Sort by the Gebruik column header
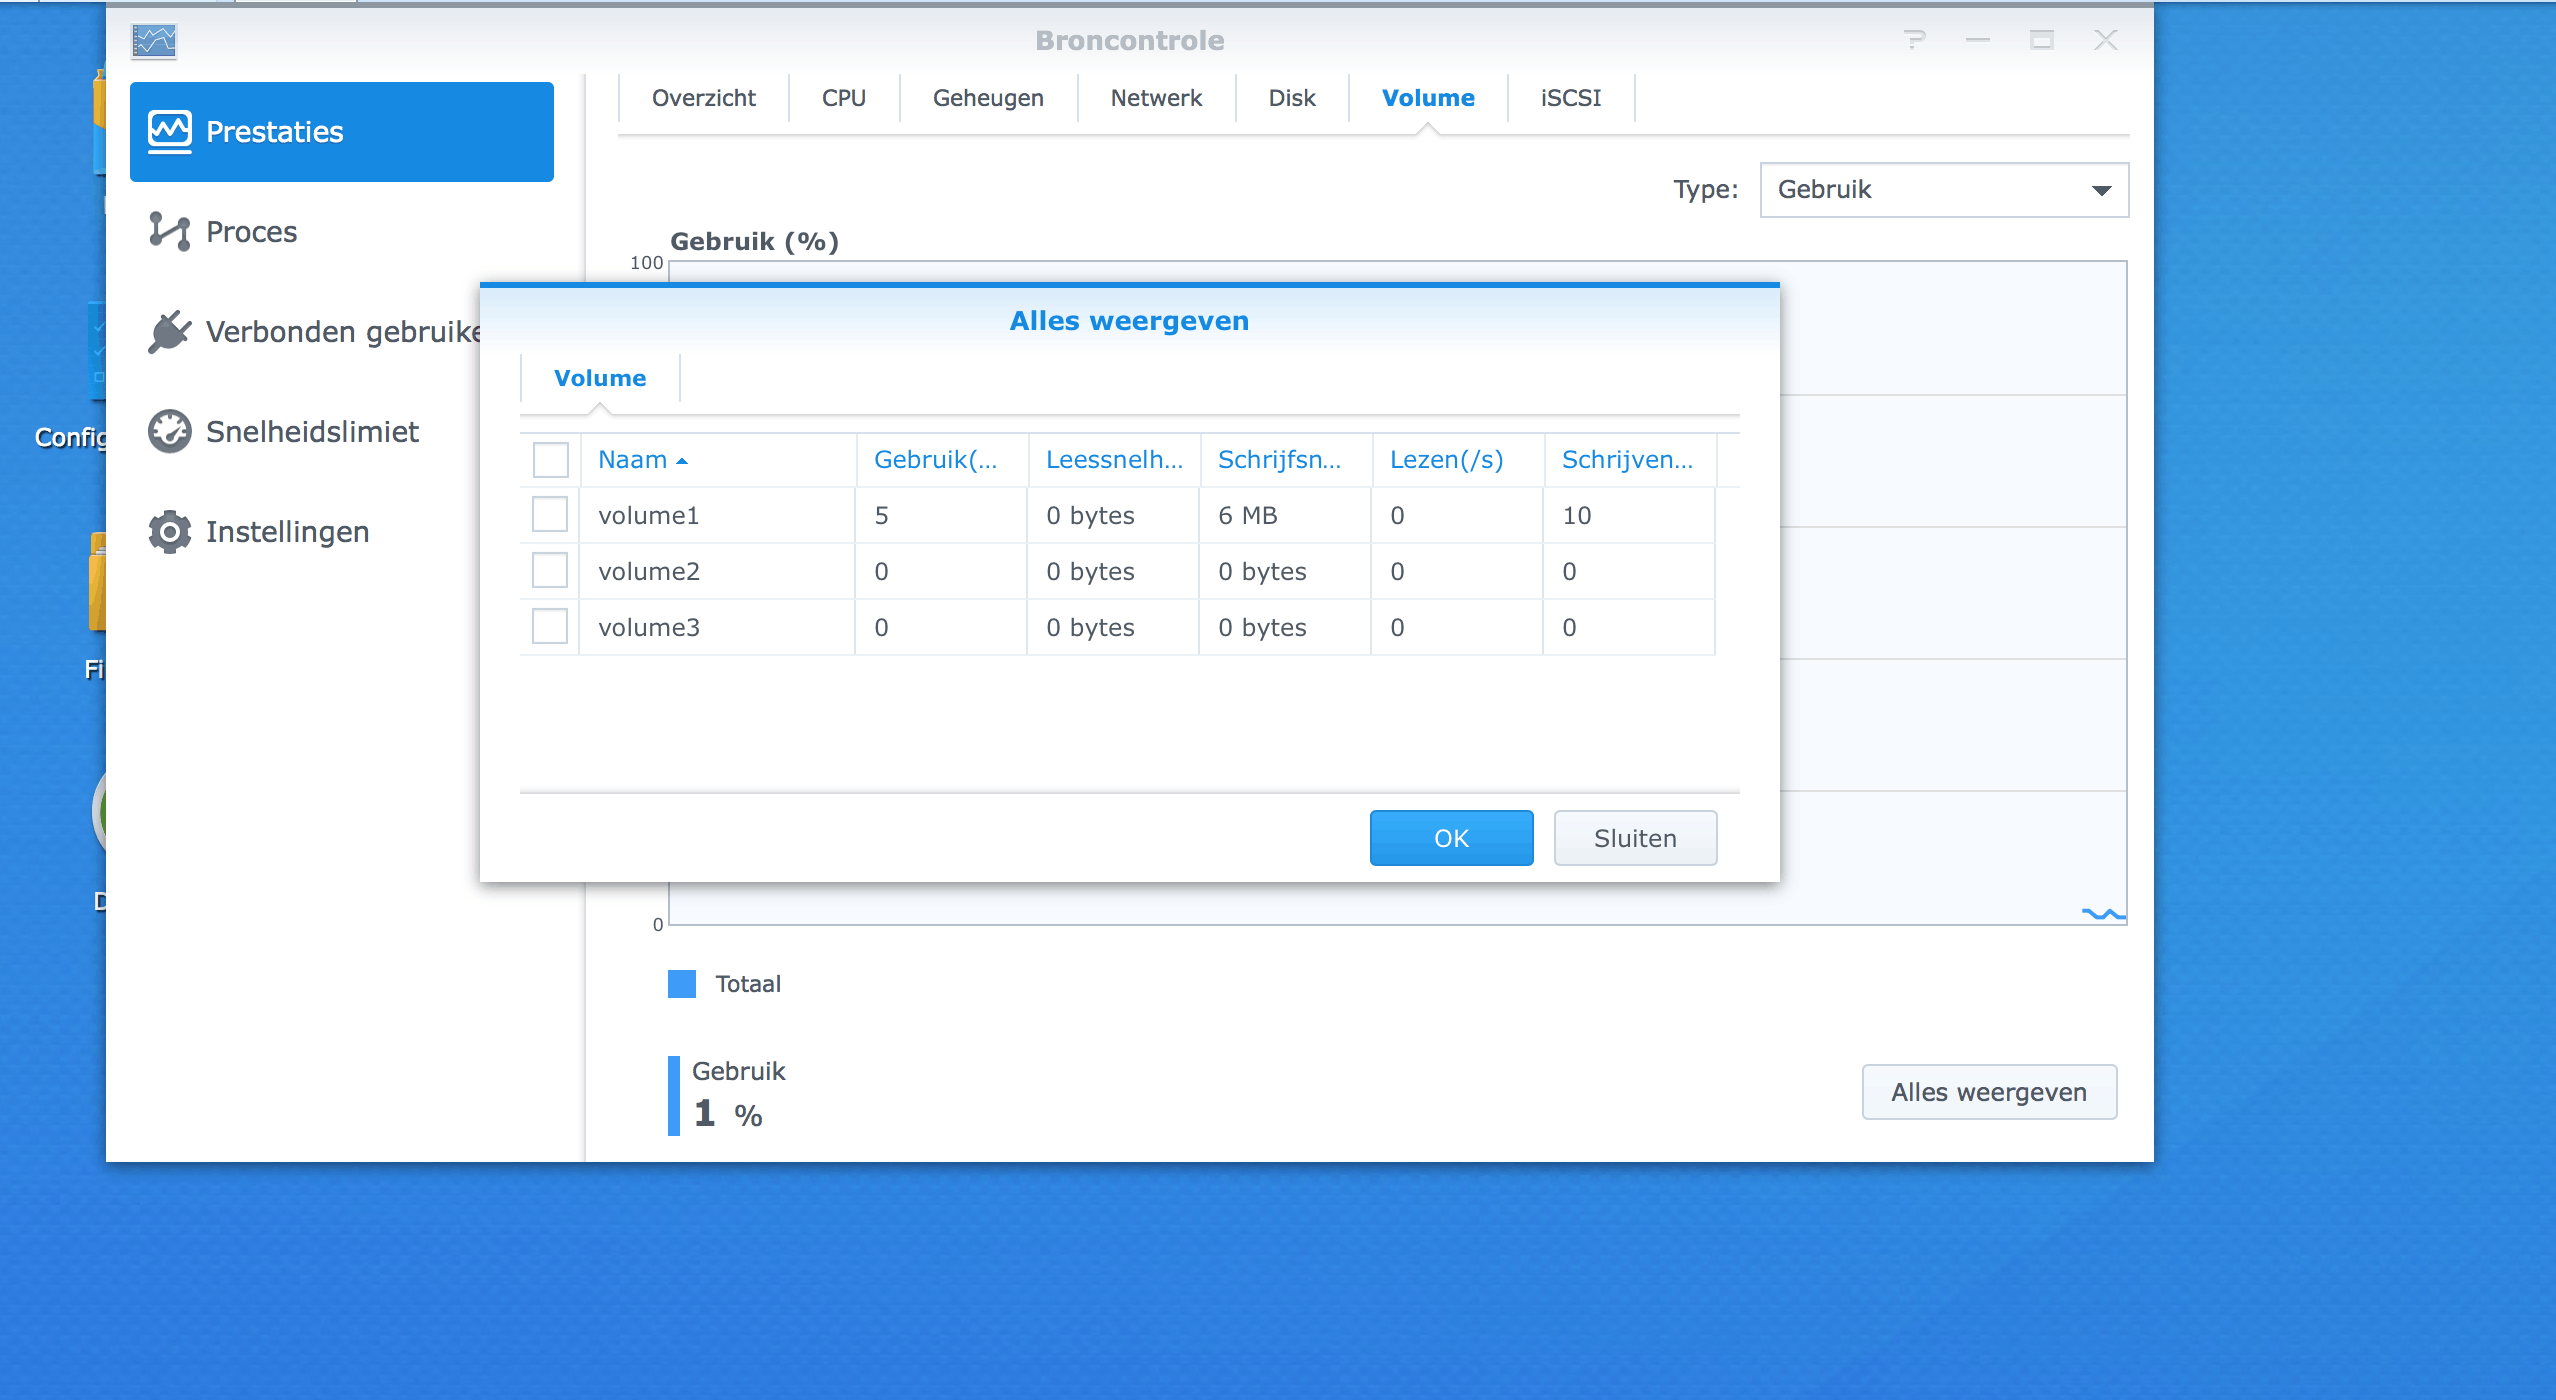Screen dimensions: 2556x1400 [x=935, y=460]
